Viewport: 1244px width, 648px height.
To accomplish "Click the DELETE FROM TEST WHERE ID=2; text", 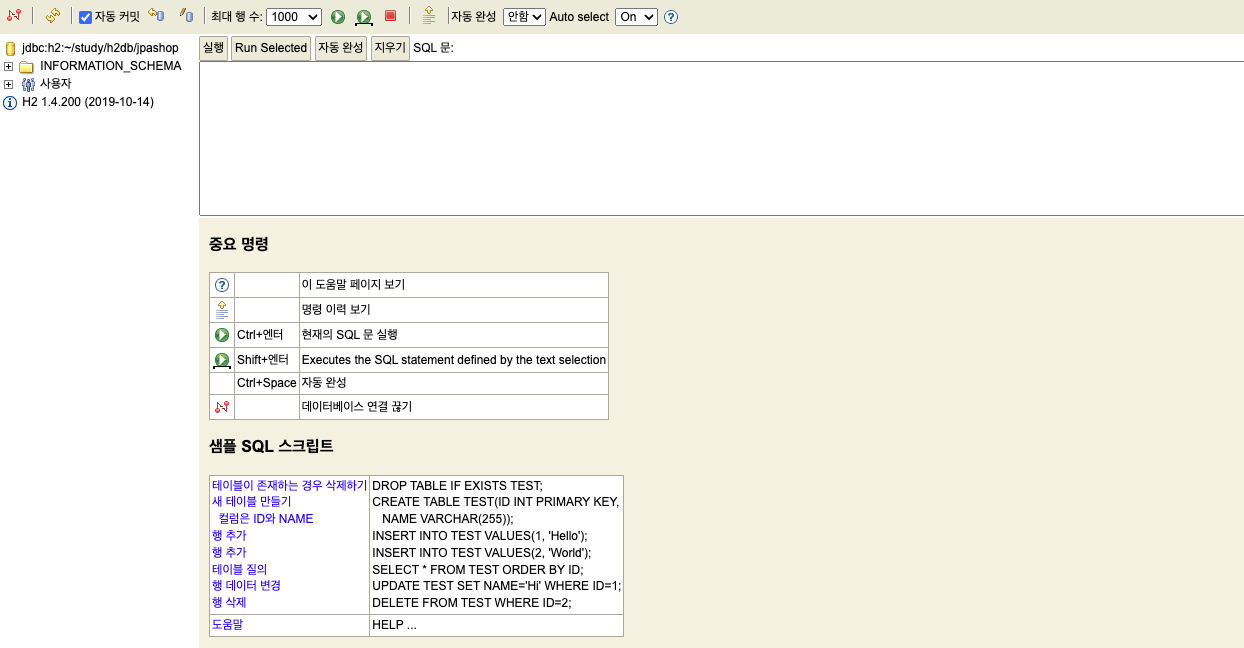I will (472, 603).
